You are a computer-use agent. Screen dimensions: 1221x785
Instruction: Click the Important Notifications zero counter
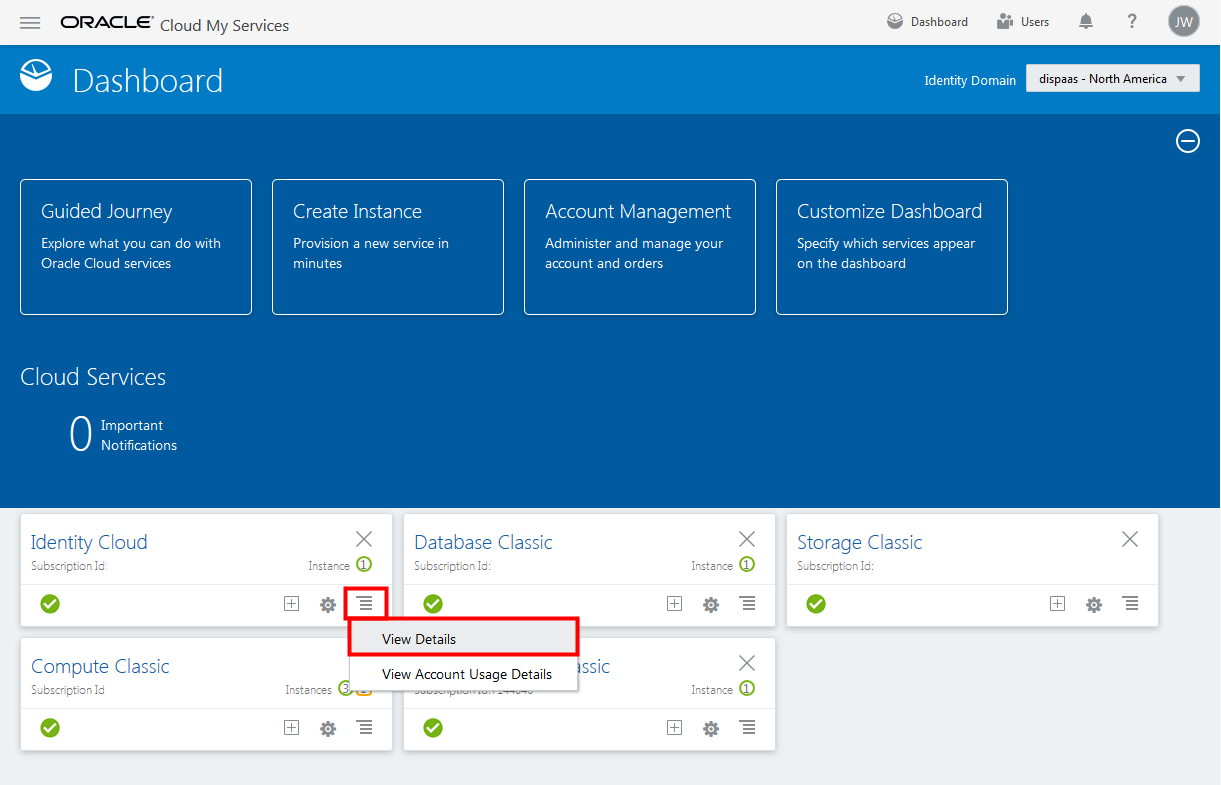(x=81, y=432)
